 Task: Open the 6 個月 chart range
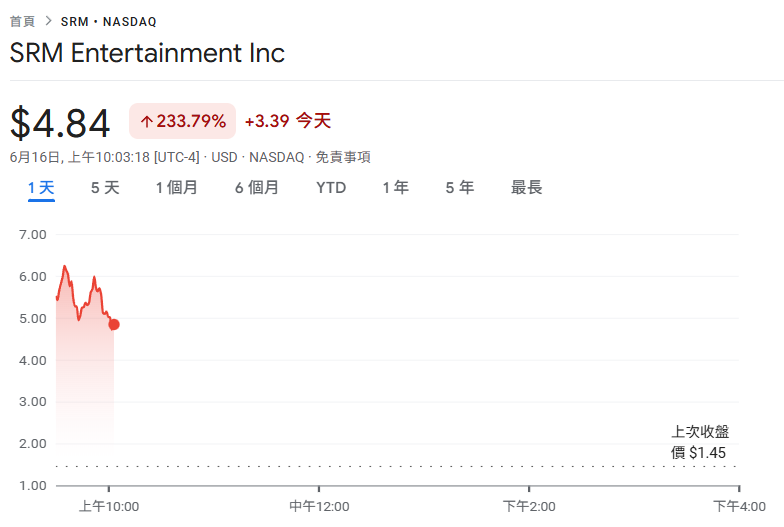(257, 188)
